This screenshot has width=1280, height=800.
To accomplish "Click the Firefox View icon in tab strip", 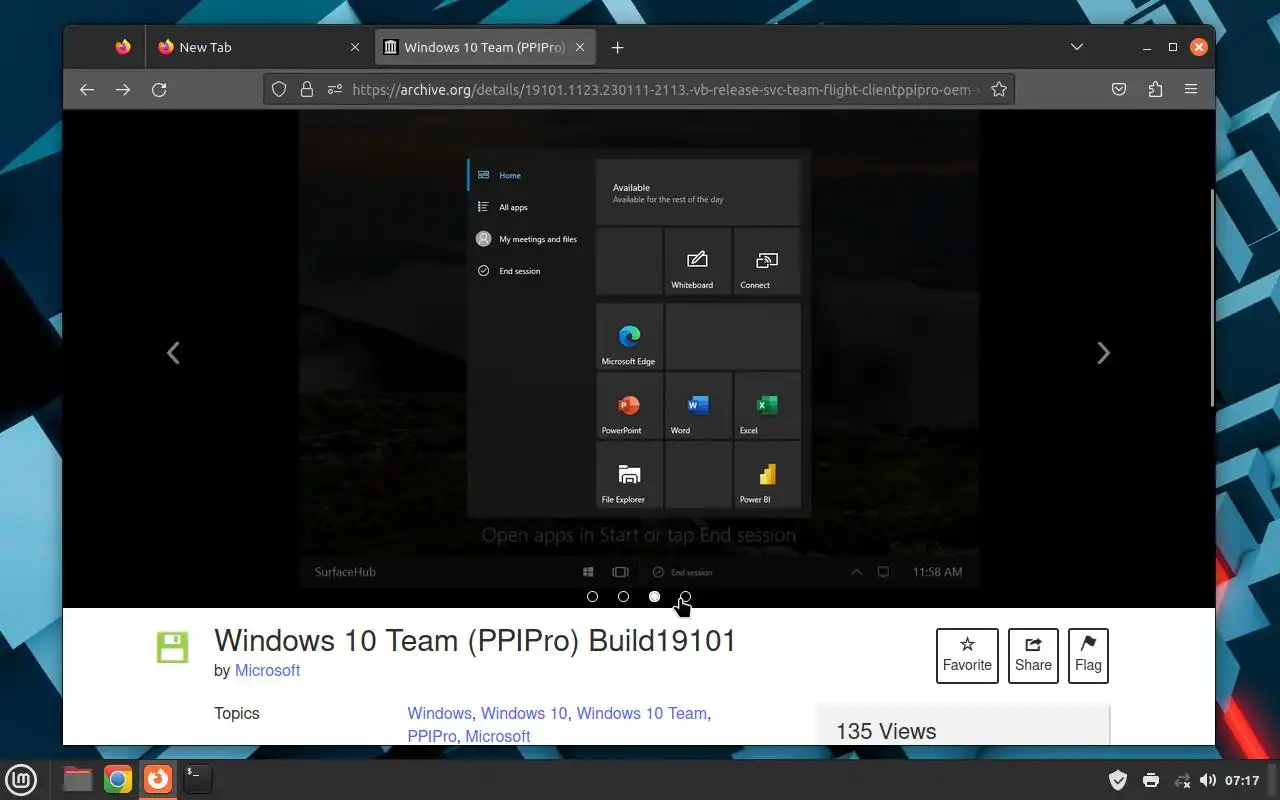I will click(123, 47).
